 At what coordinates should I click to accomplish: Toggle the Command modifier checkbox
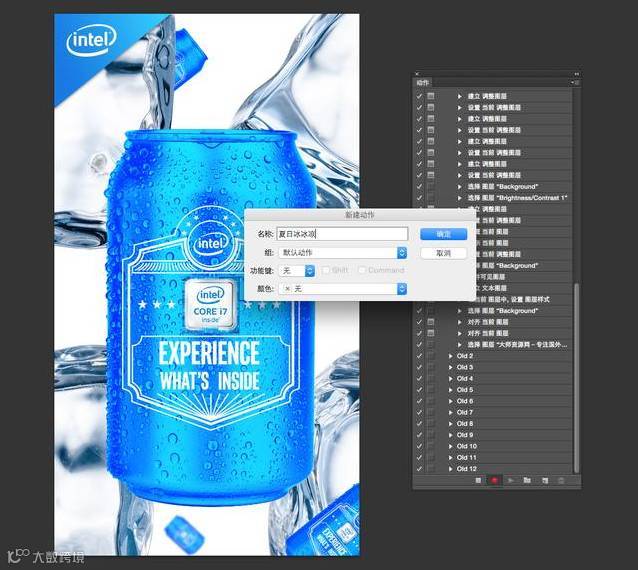(x=362, y=270)
